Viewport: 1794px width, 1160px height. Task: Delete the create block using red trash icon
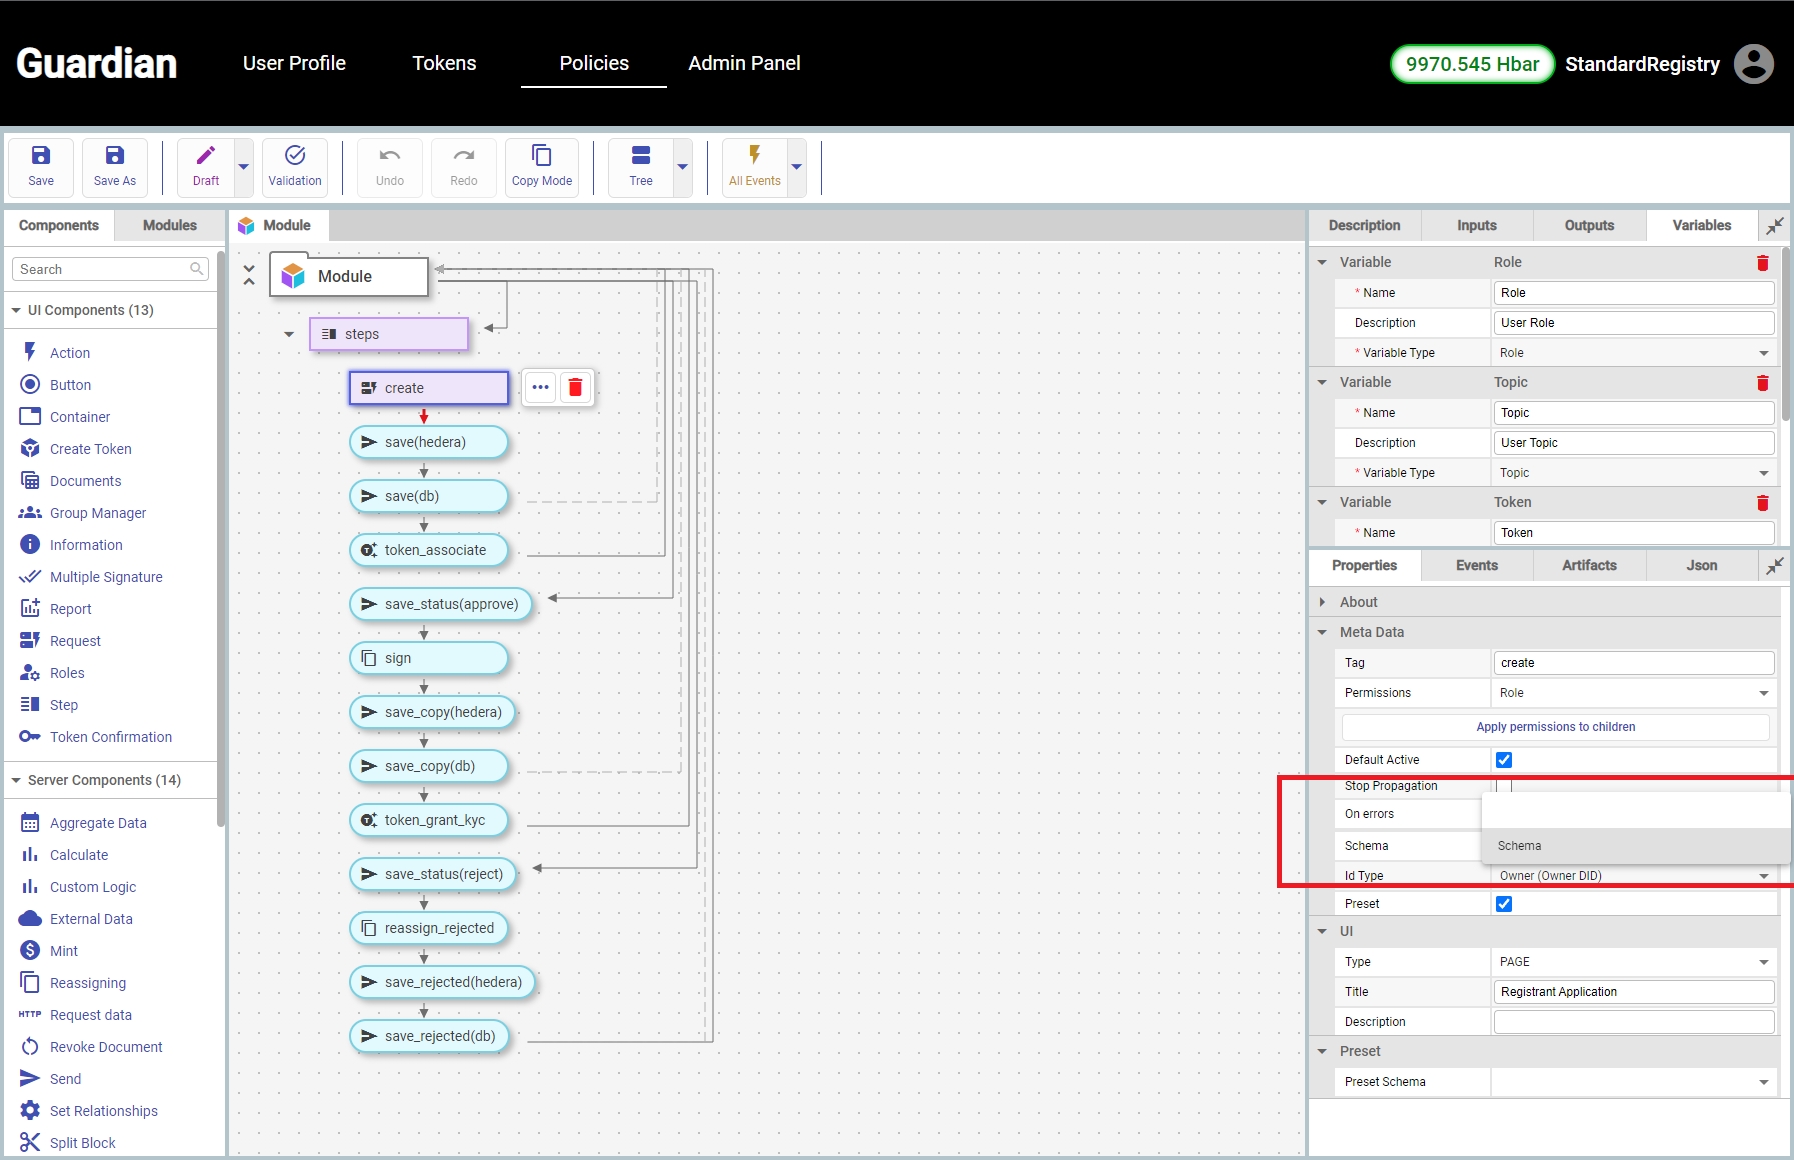575,388
